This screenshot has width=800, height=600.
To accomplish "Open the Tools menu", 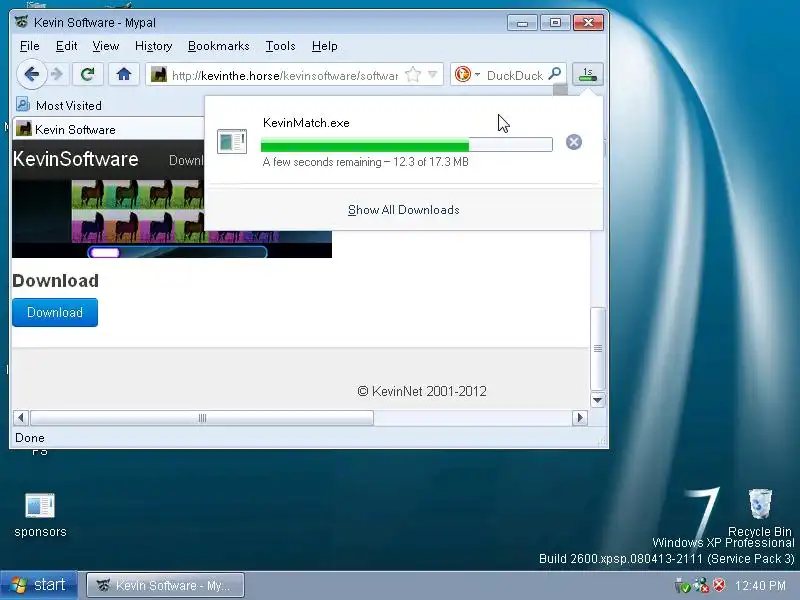I will point(280,46).
